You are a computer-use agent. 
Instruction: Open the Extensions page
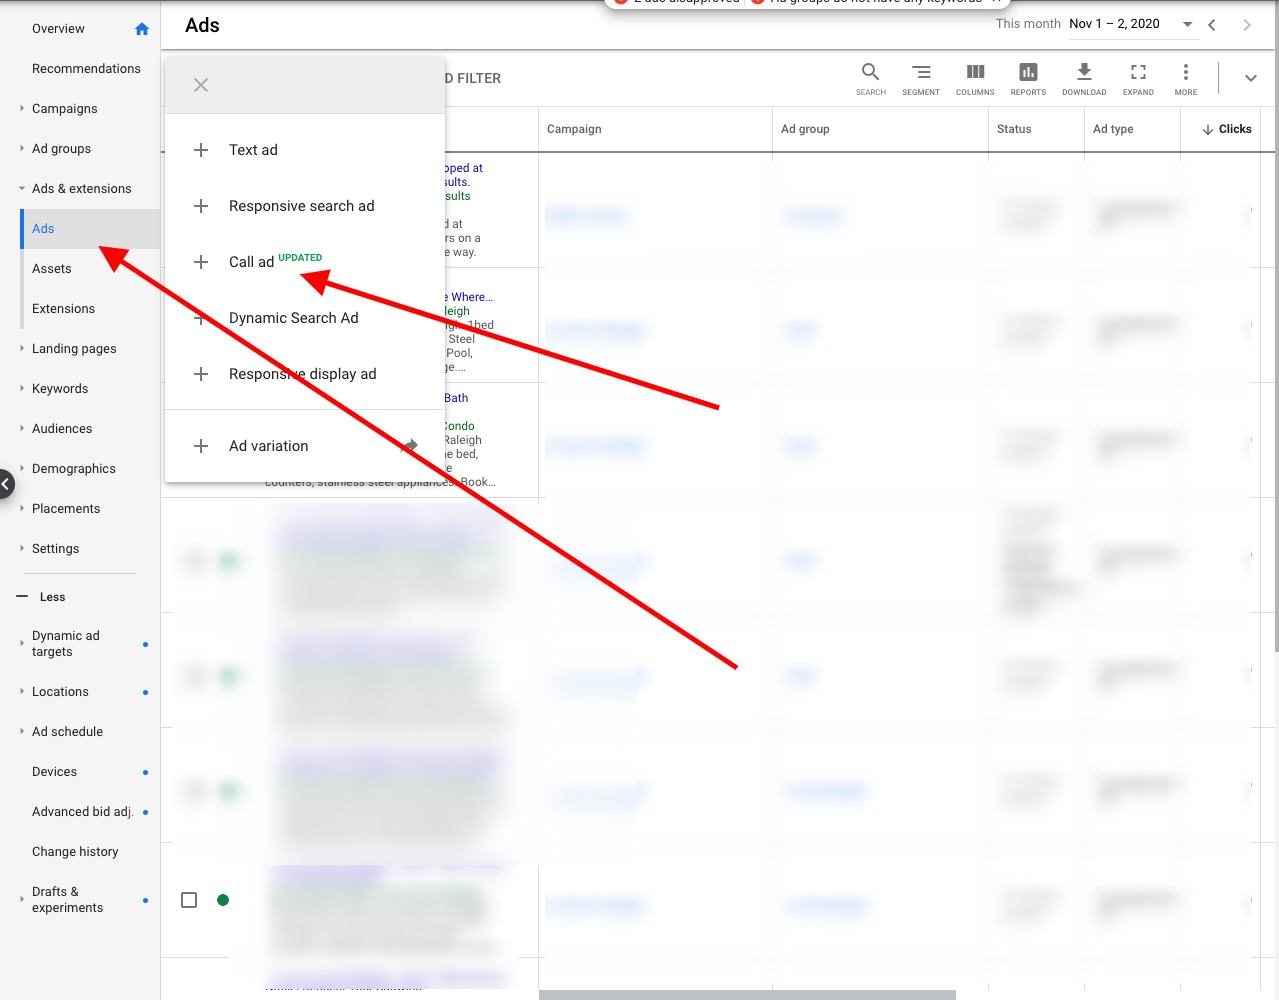63,309
